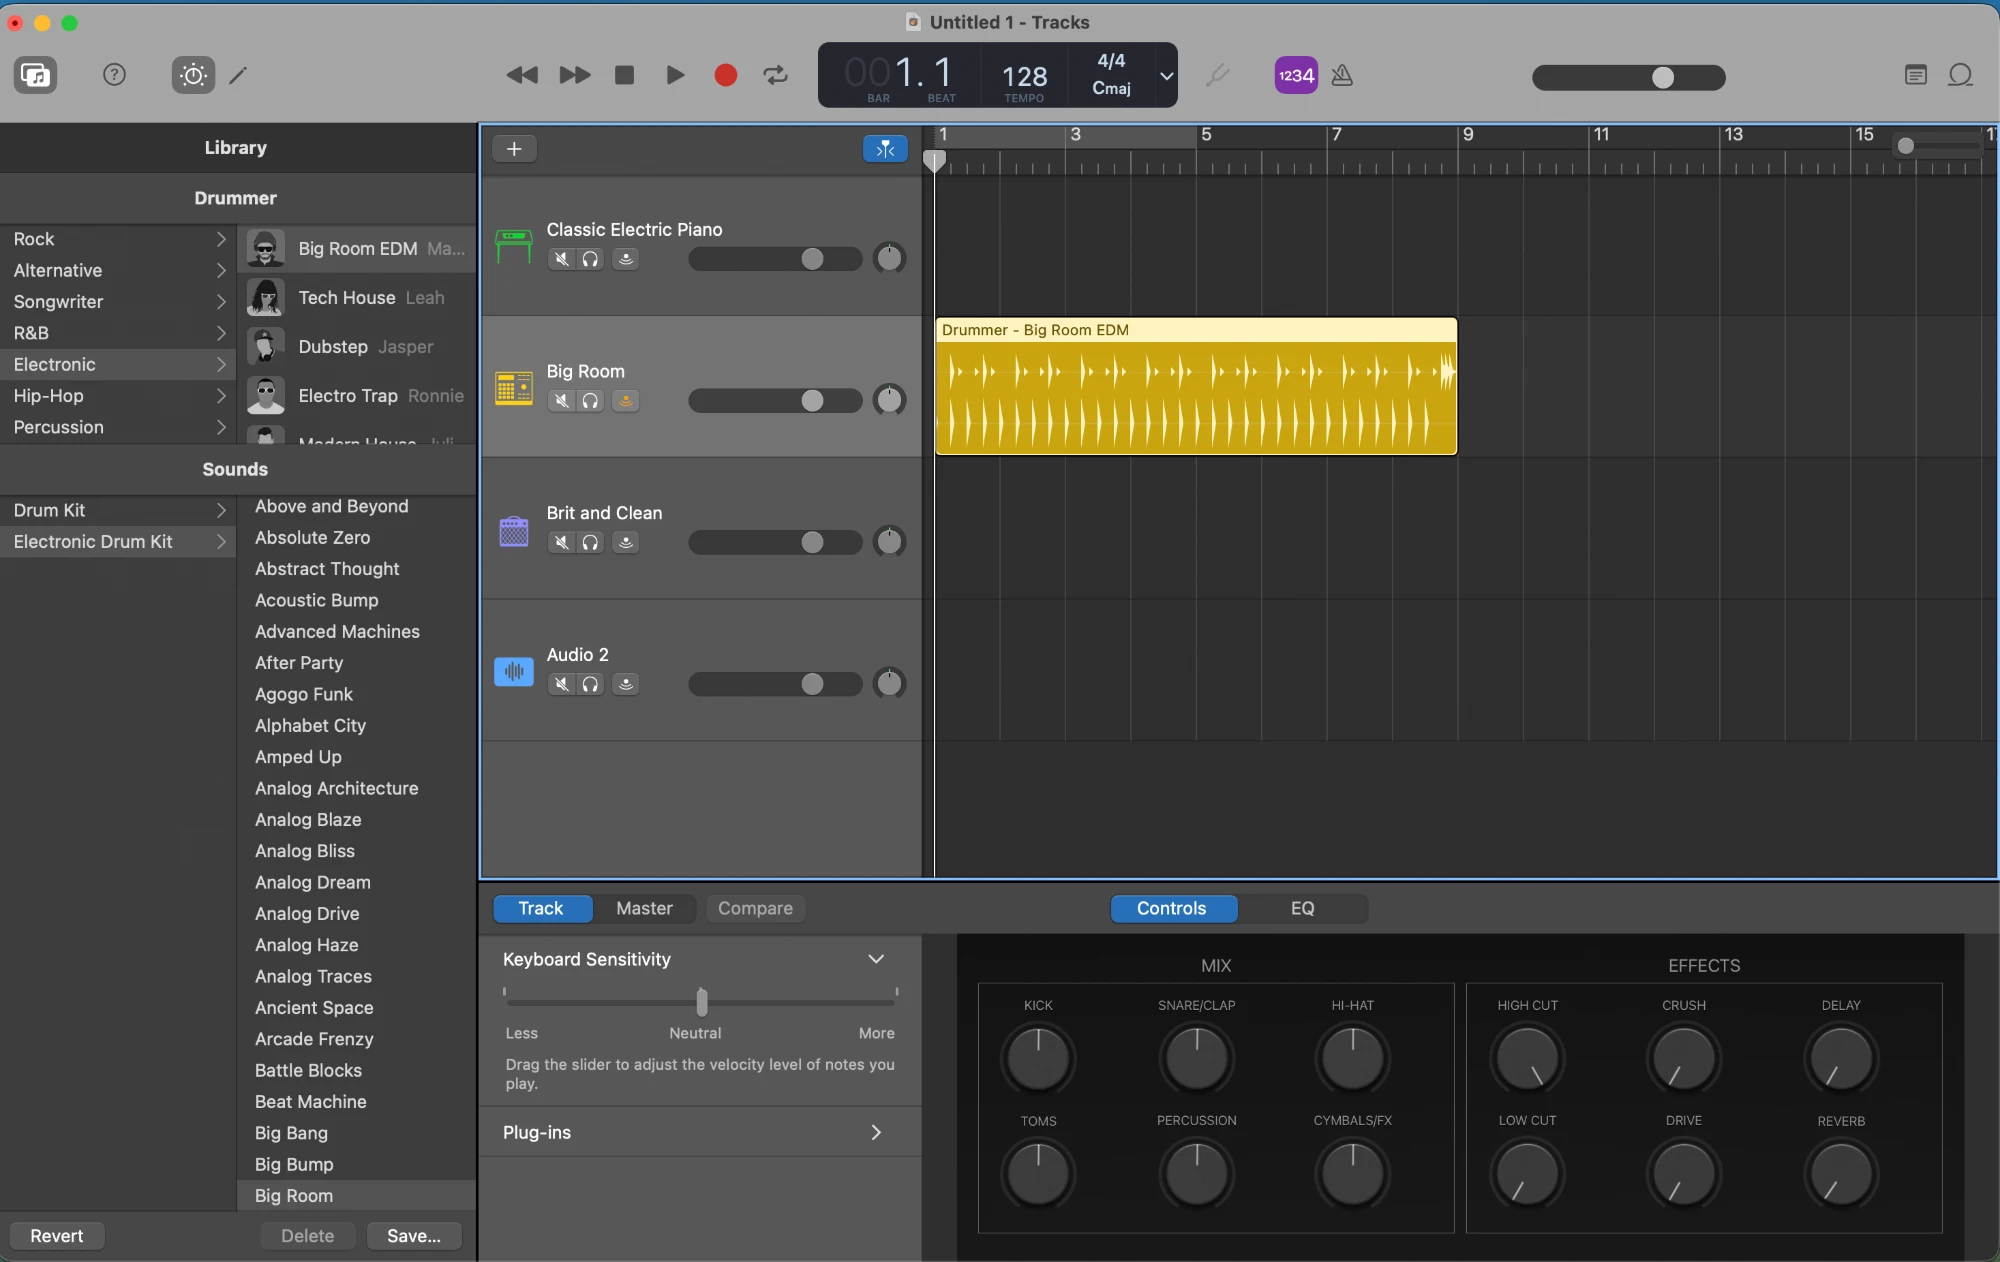Switch to the Master tab

(644, 909)
